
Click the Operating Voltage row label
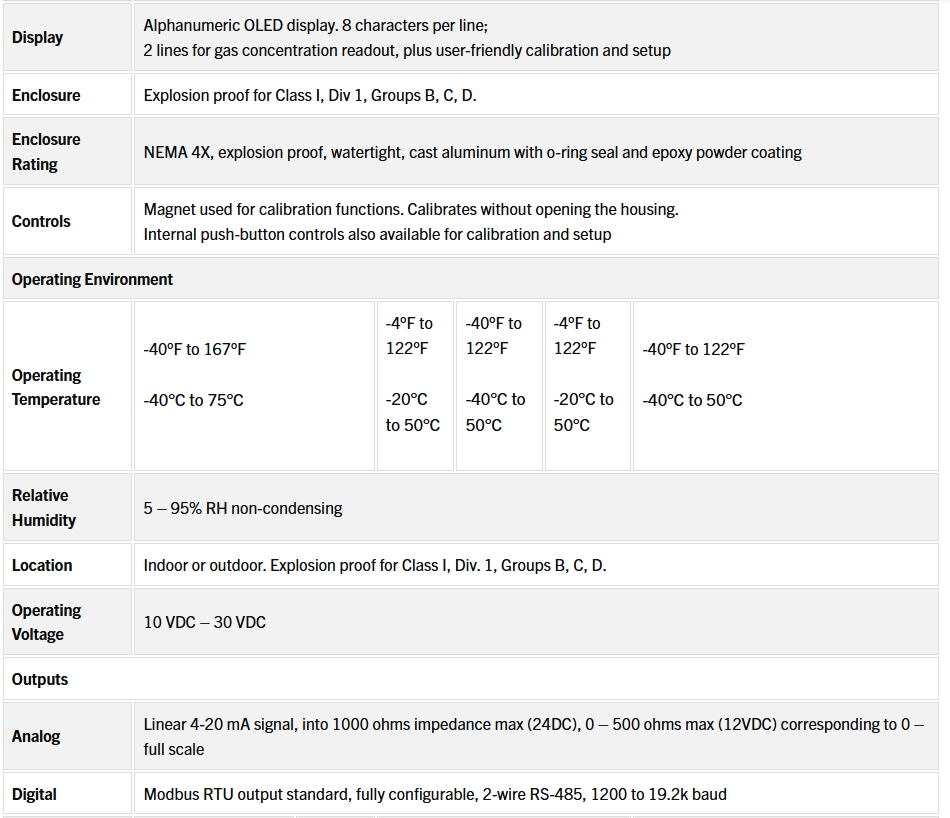click(46, 622)
